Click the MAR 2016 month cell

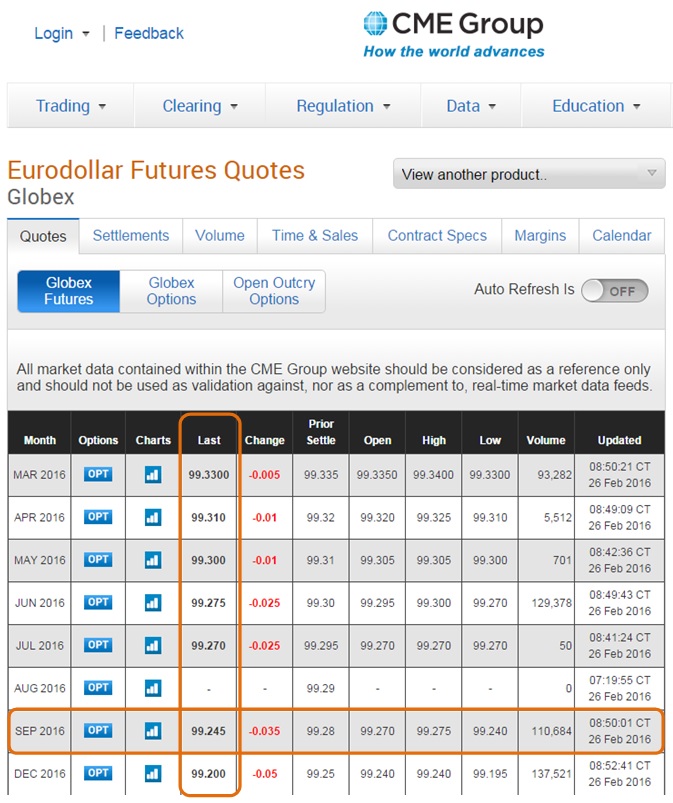pos(39,475)
